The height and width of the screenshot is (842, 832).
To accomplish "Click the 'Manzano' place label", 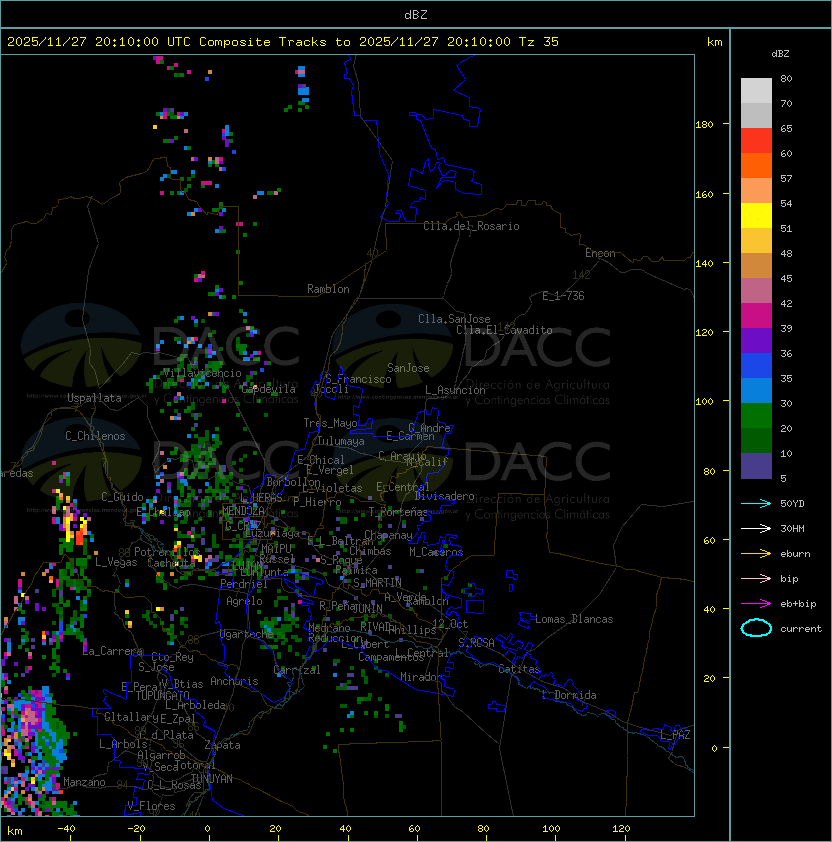I will tap(84, 782).
